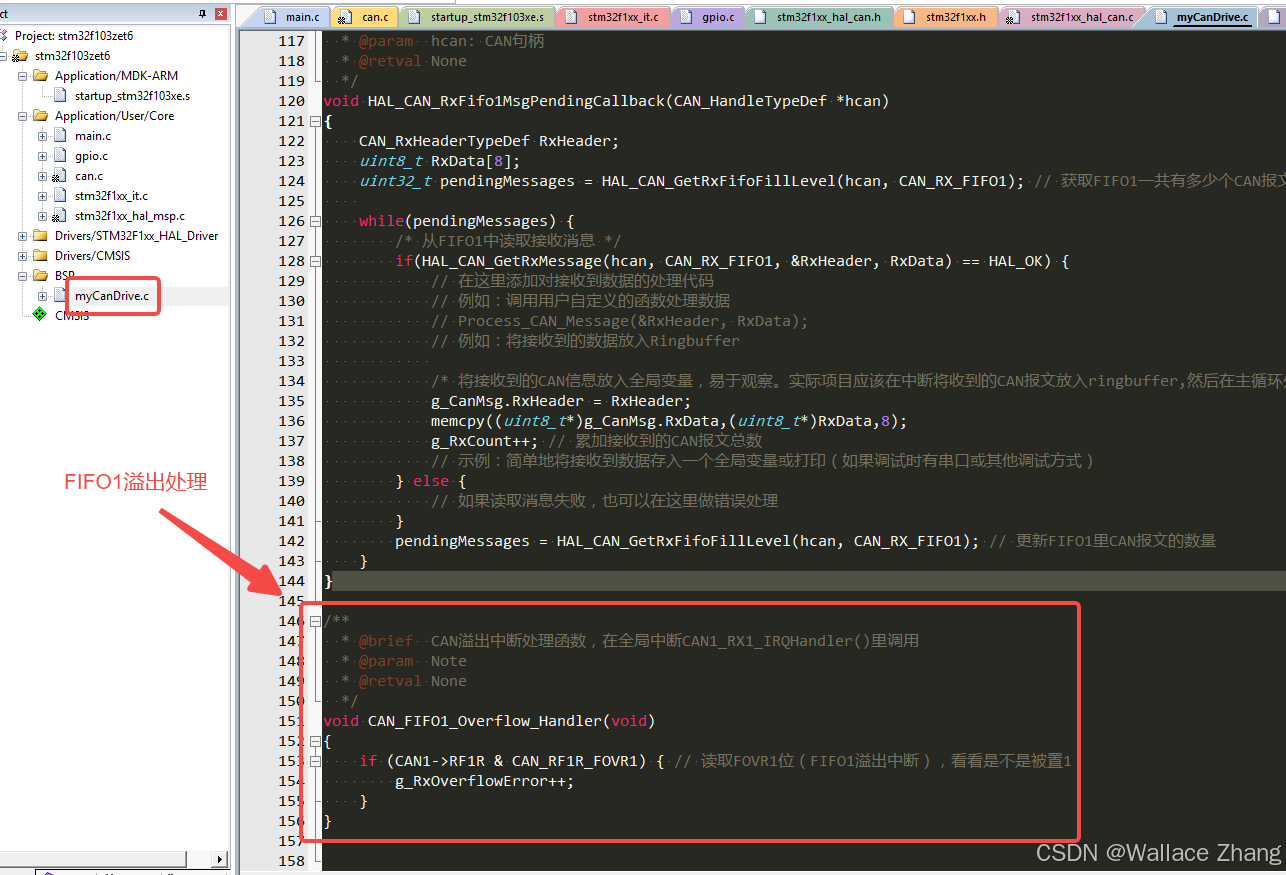
Task: Collapse the stm32f103zet6 target node
Action: click(4, 56)
